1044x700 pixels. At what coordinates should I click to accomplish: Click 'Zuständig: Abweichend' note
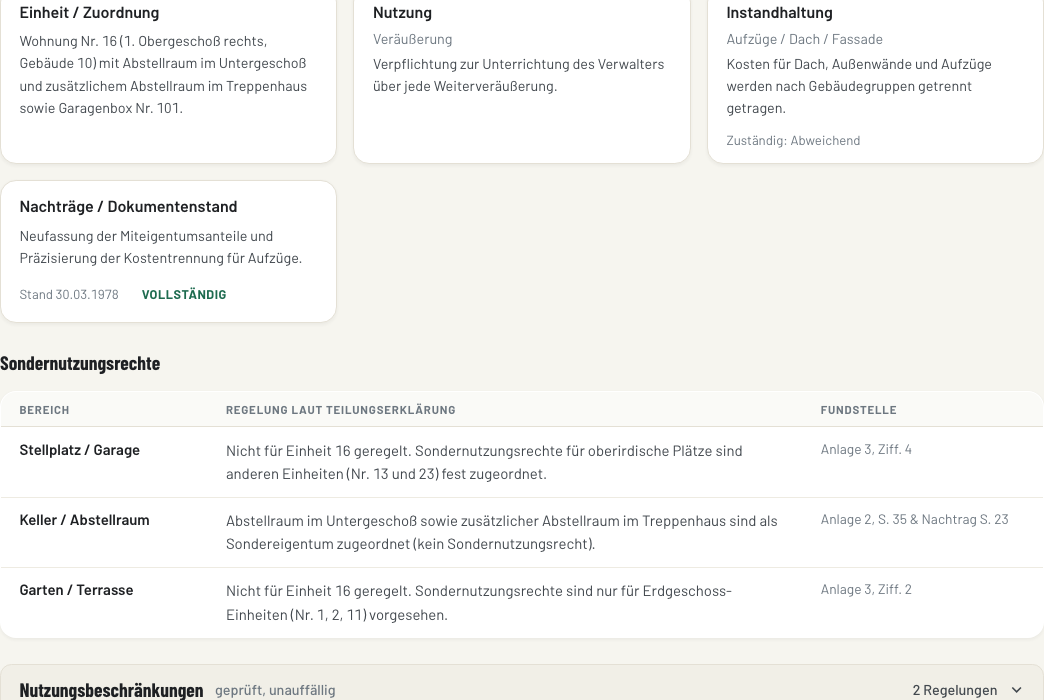pyautogui.click(x=793, y=141)
